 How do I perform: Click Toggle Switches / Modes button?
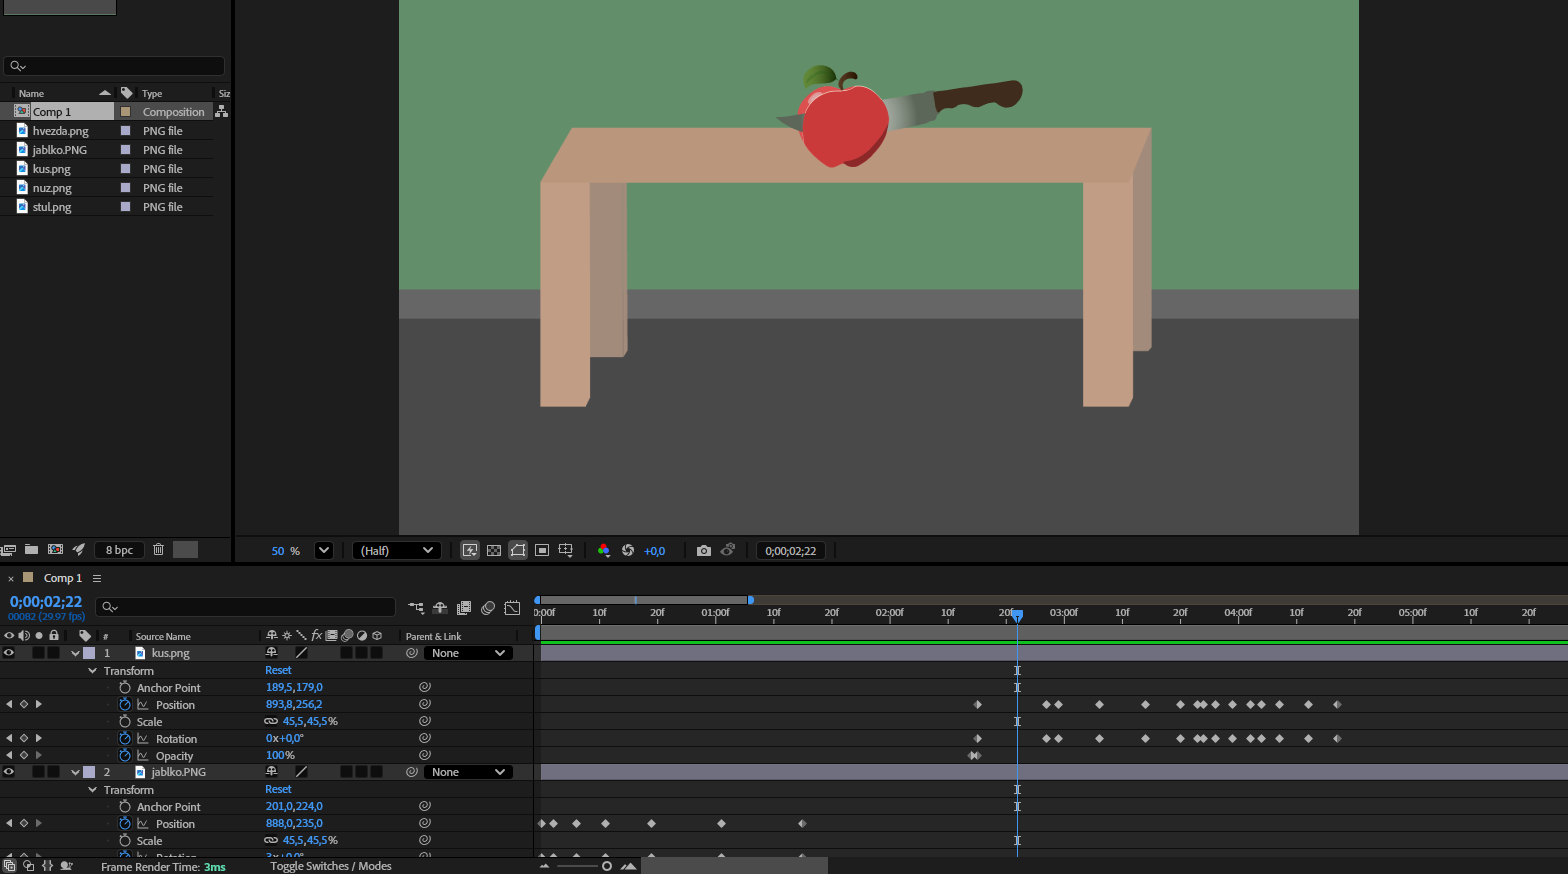[x=330, y=866]
